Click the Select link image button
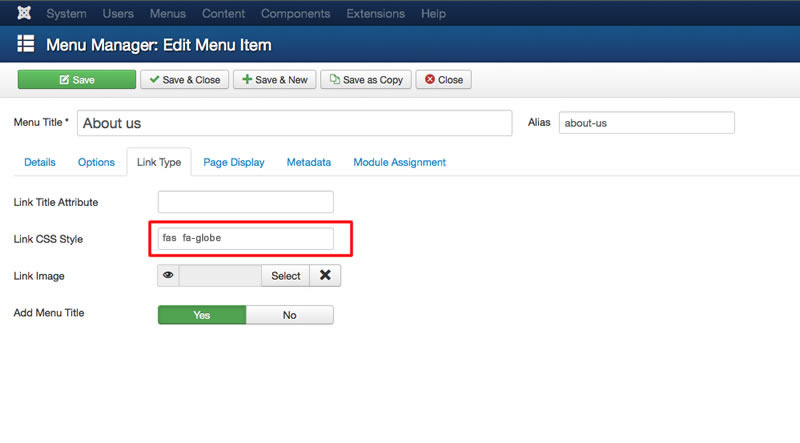800x443 pixels. coord(286,276)
